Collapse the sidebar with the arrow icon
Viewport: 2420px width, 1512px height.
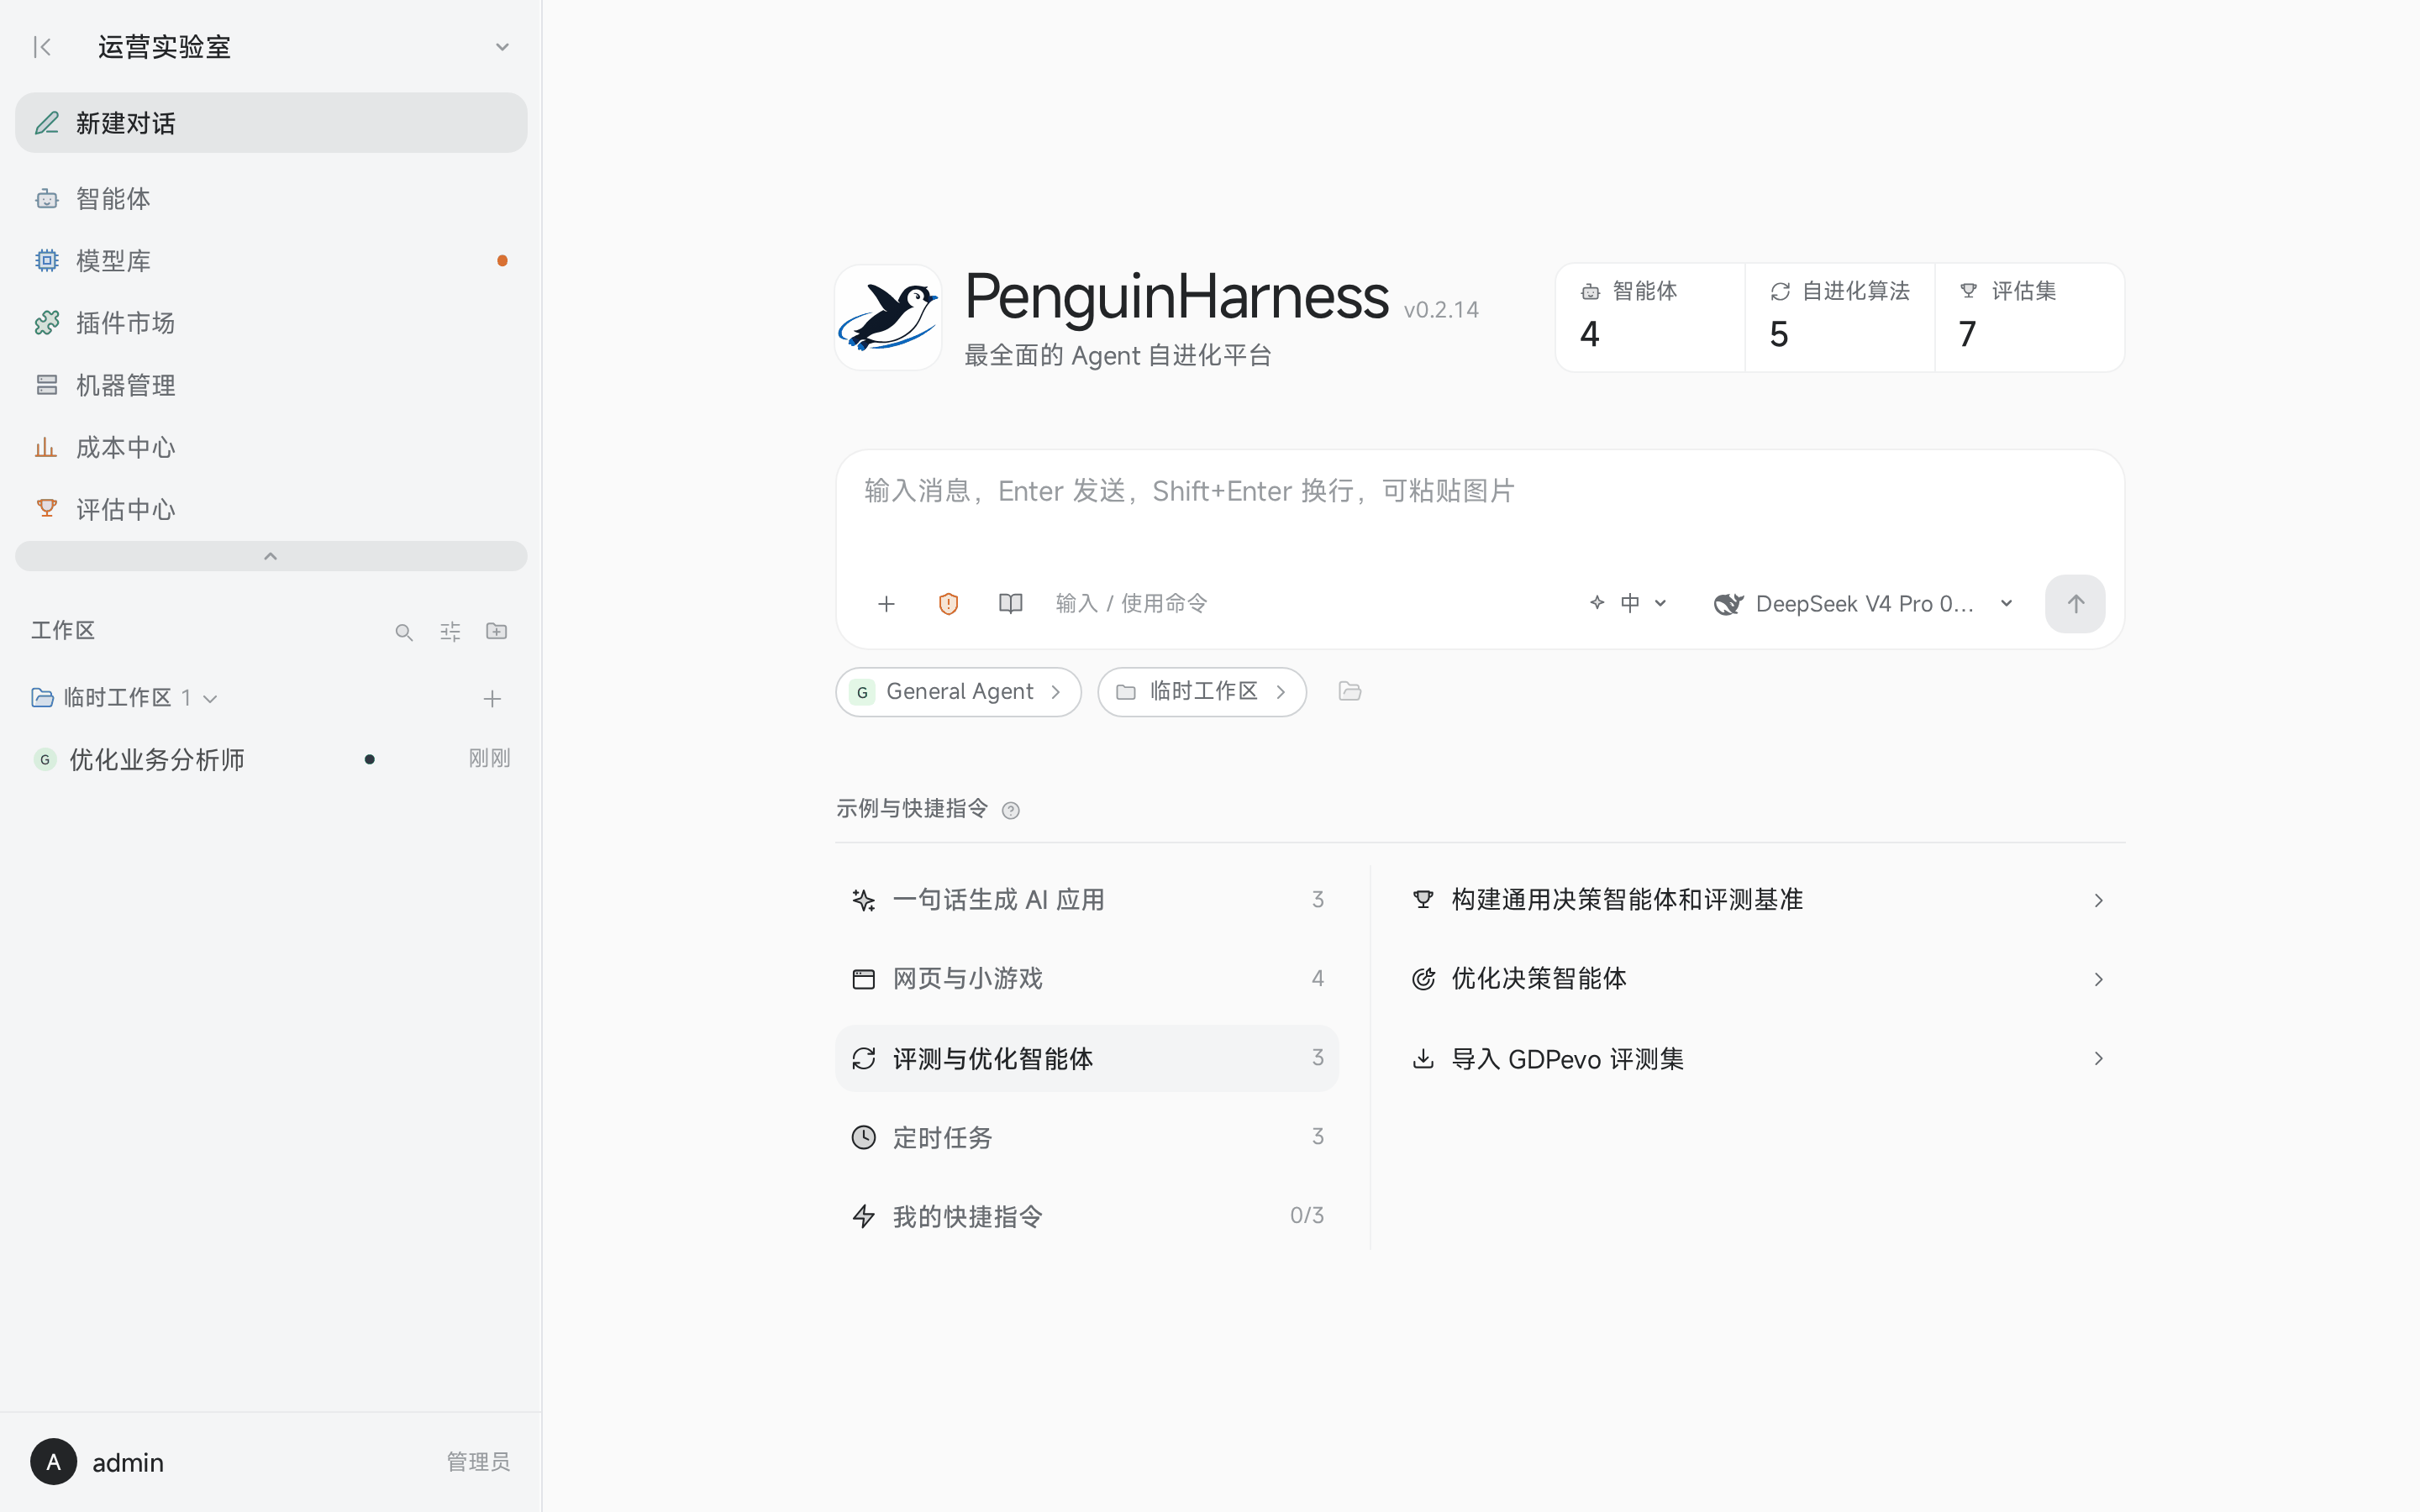point(42,47)
